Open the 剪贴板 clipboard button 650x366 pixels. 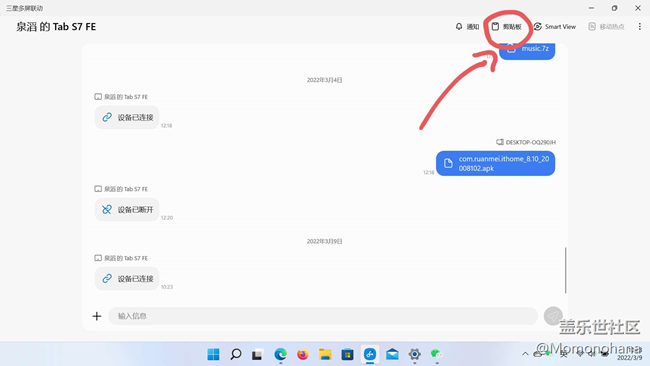[507, 27]
